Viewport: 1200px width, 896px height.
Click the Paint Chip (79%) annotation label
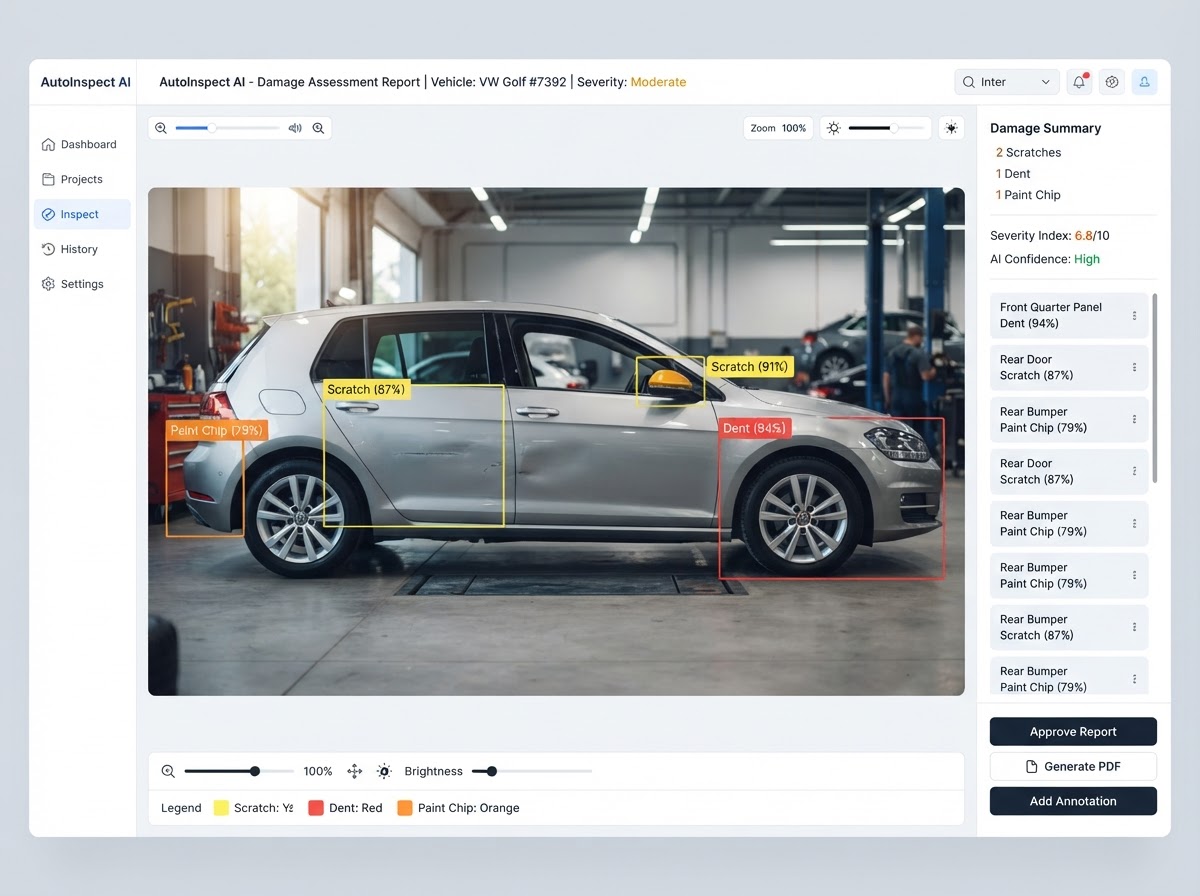pyautogui.click(x=217, y=431)
